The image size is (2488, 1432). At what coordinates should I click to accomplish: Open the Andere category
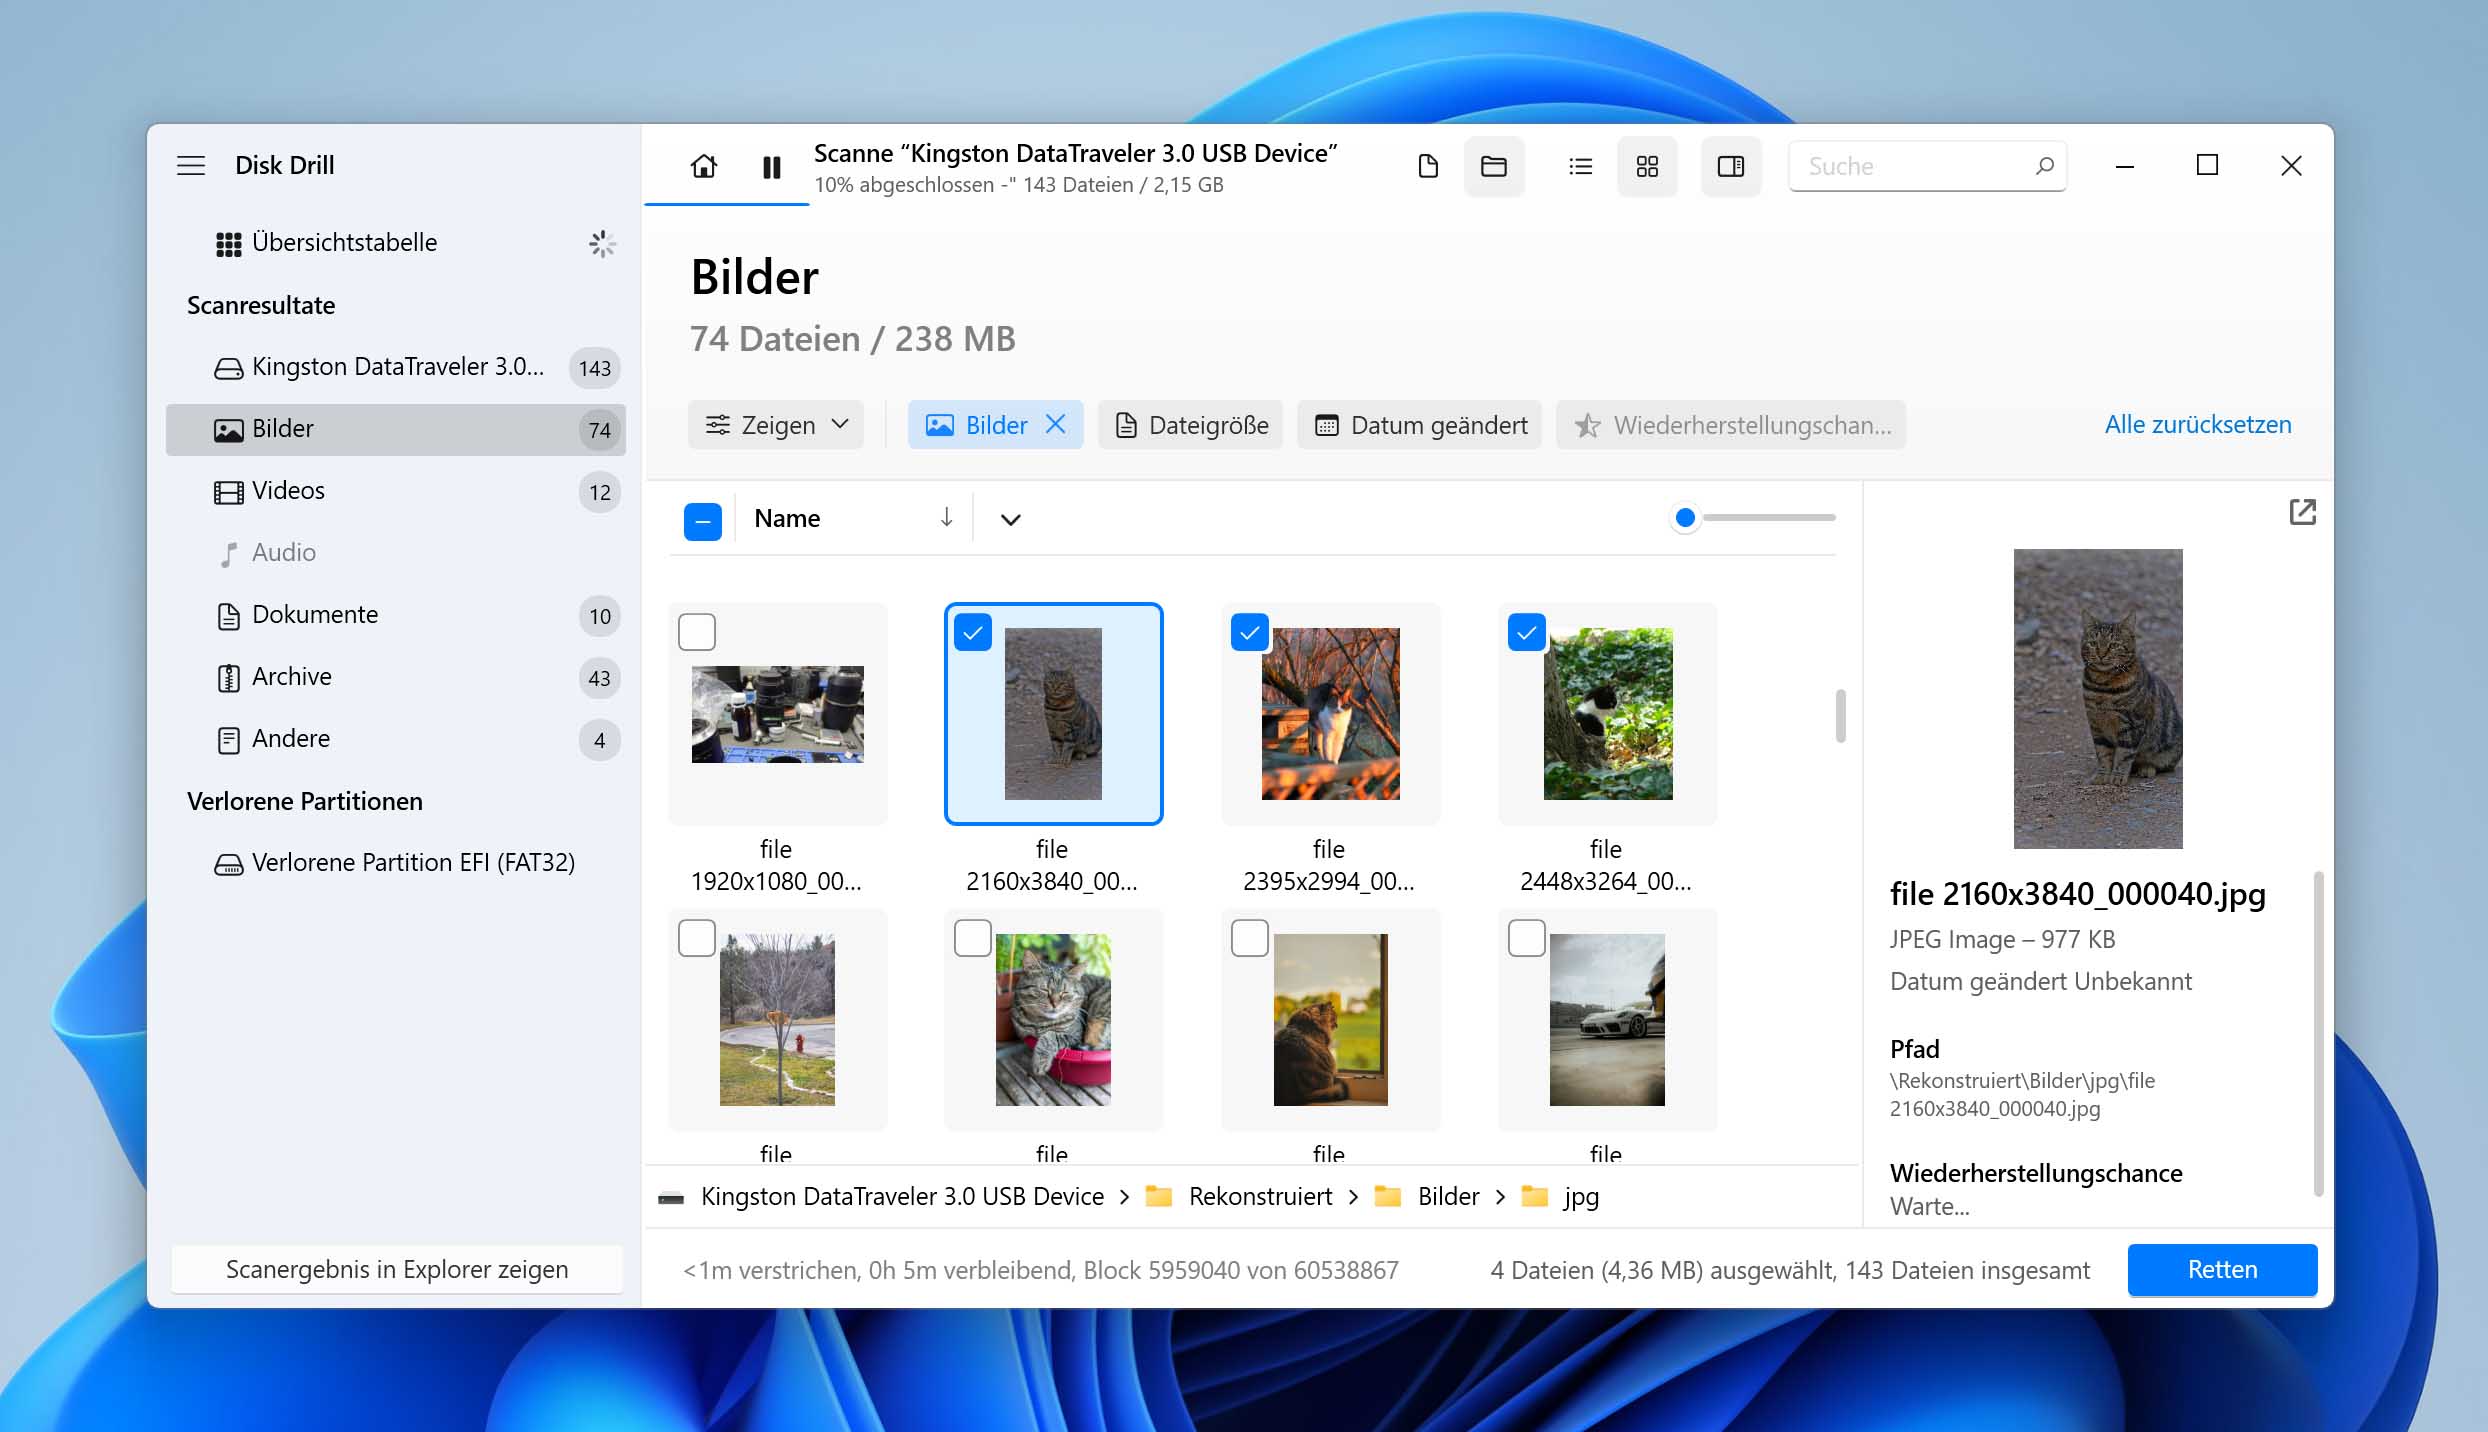(396, 739)
